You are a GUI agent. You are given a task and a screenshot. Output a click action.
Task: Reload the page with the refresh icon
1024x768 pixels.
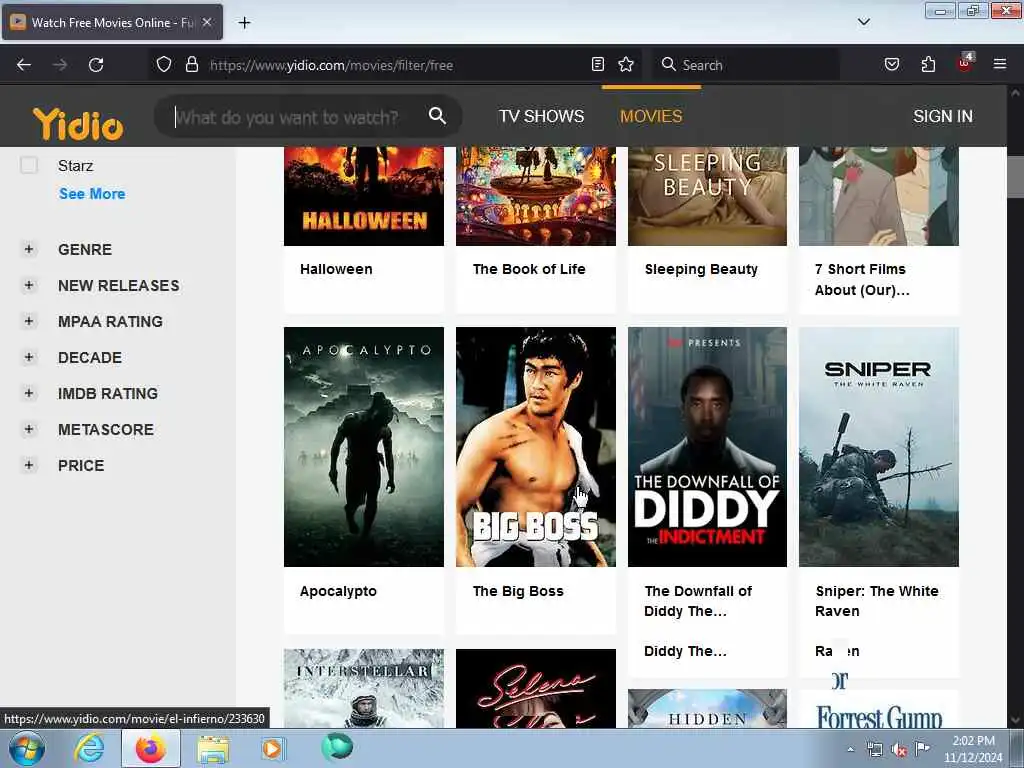96,65
